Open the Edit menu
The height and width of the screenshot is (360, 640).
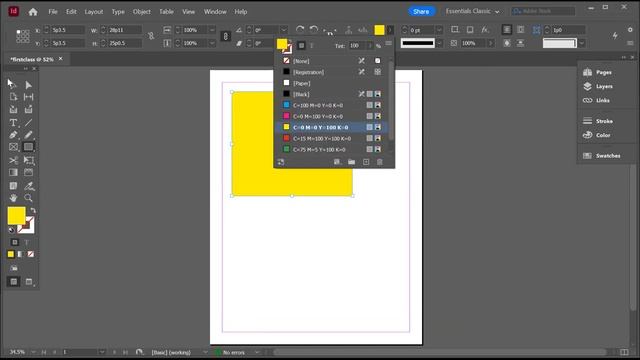[71, 12]
